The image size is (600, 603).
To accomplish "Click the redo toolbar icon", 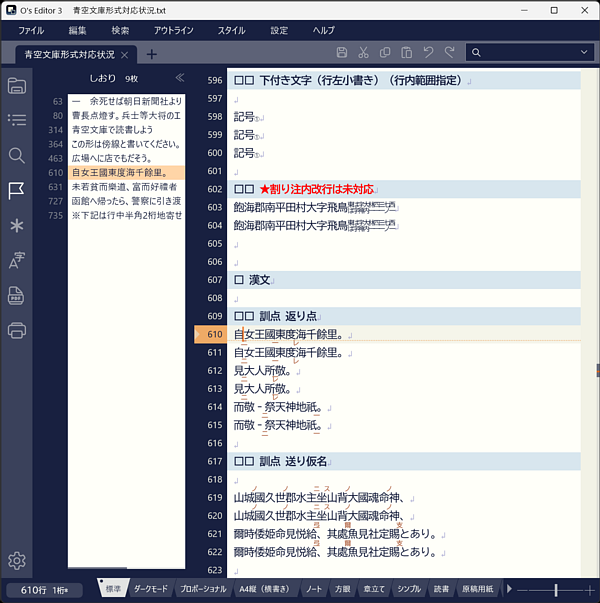I will click(x=449, y=52).
